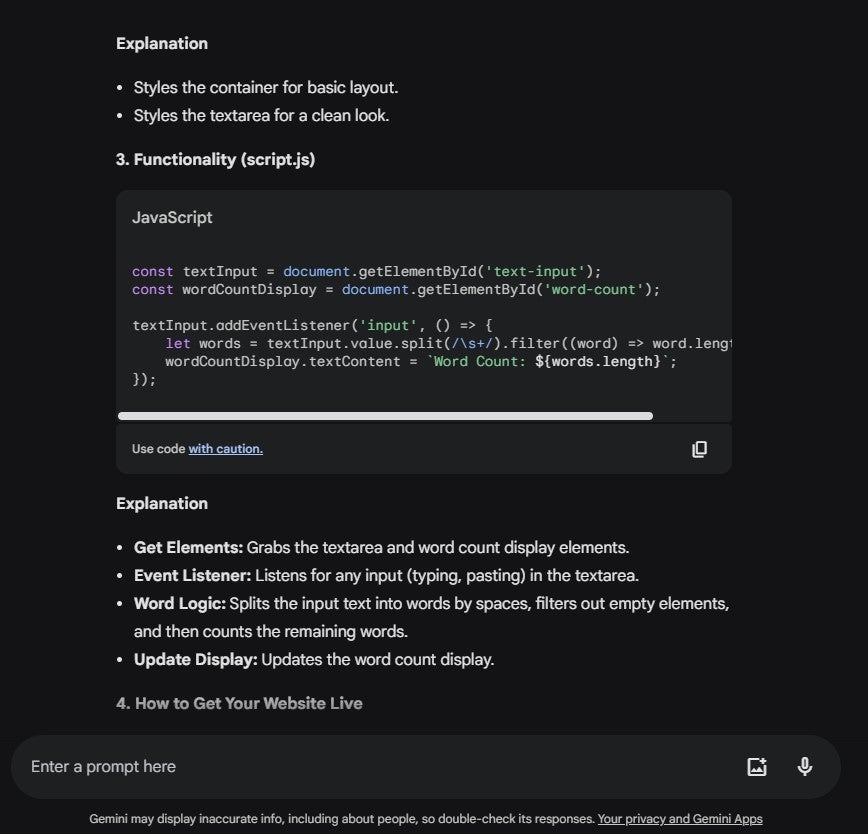Activate the microphone voice input icon

804,766
